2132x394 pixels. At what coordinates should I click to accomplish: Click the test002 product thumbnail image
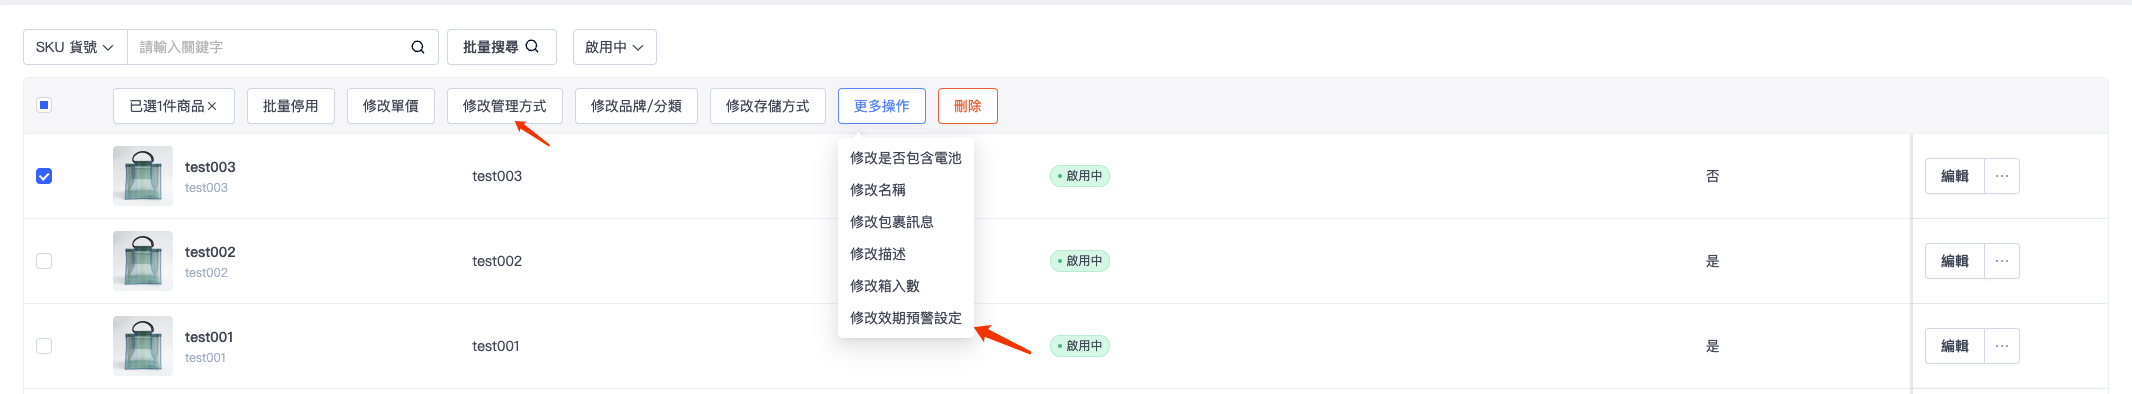pos(143,261)
